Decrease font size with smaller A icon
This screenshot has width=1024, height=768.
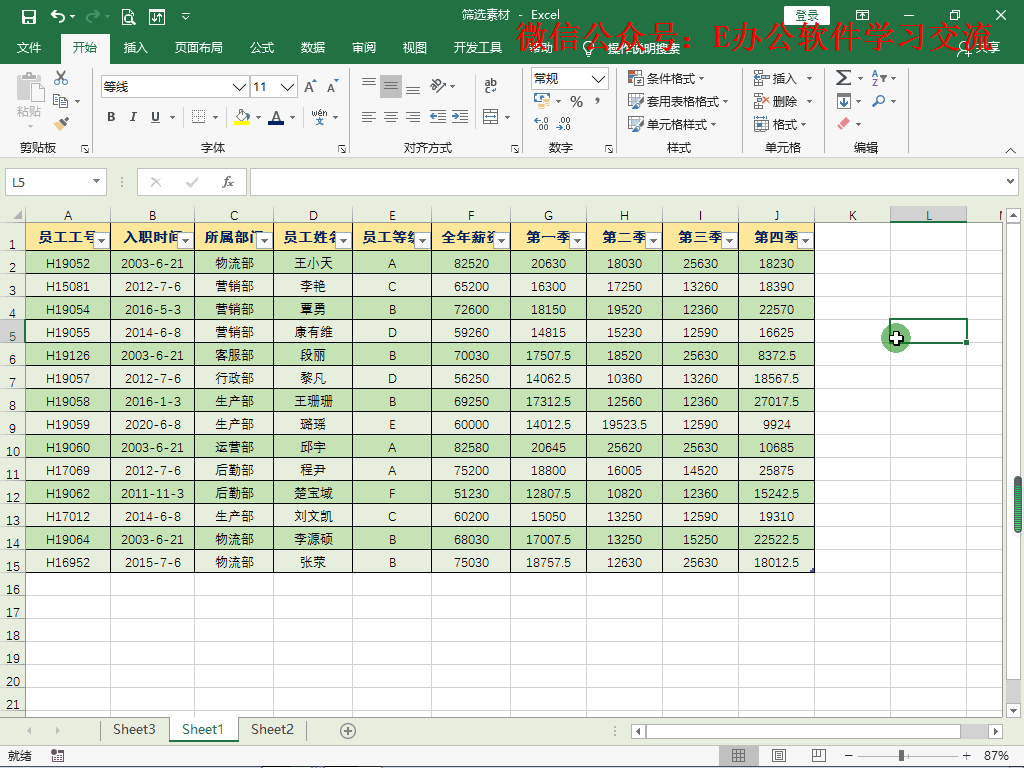pyautogui.click(x=332, y=86)
